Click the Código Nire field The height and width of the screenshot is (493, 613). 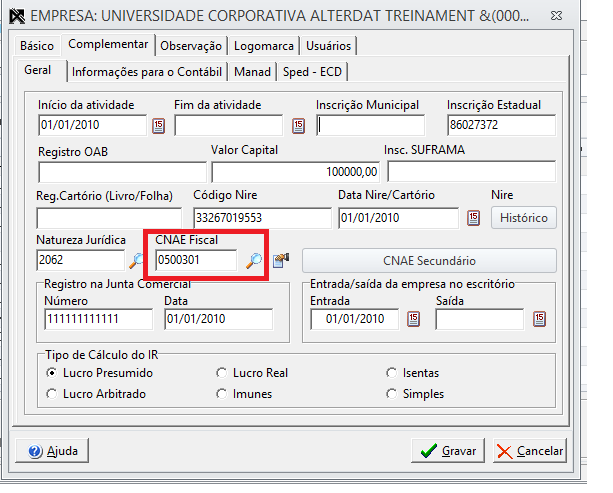(262, 218)
